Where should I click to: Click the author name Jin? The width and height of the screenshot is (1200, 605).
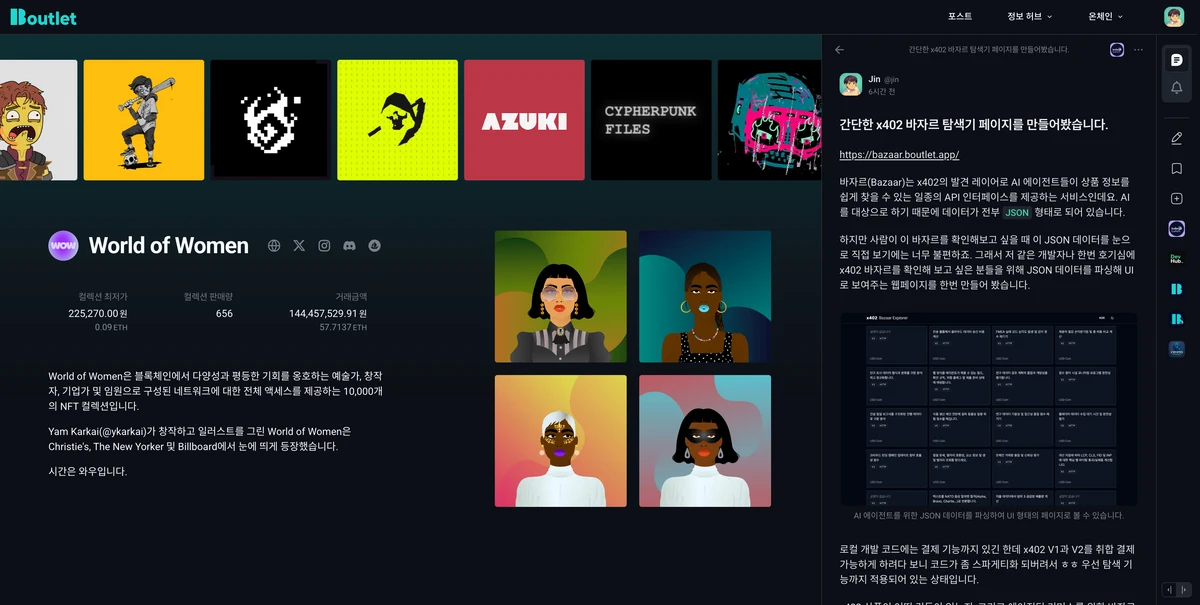pos(874,79)
